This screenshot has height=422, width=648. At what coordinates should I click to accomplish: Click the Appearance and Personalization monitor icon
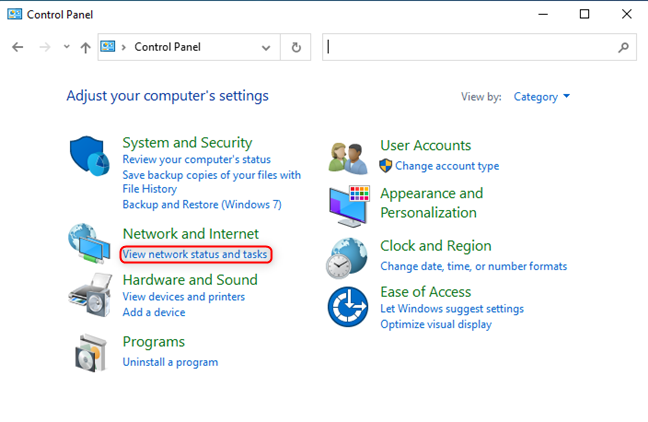[349, 204]
